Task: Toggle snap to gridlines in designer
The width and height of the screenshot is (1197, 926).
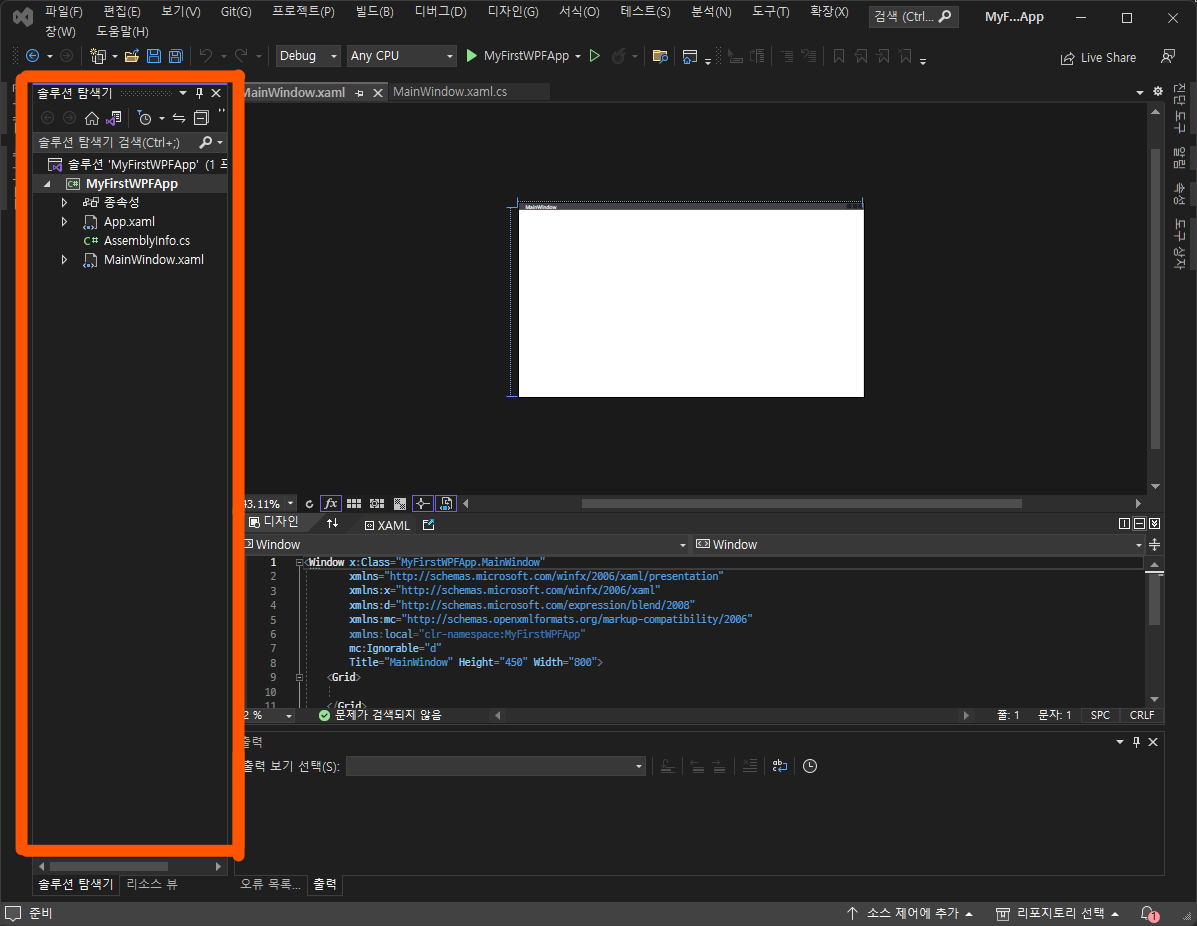Action: pos(377,504)
